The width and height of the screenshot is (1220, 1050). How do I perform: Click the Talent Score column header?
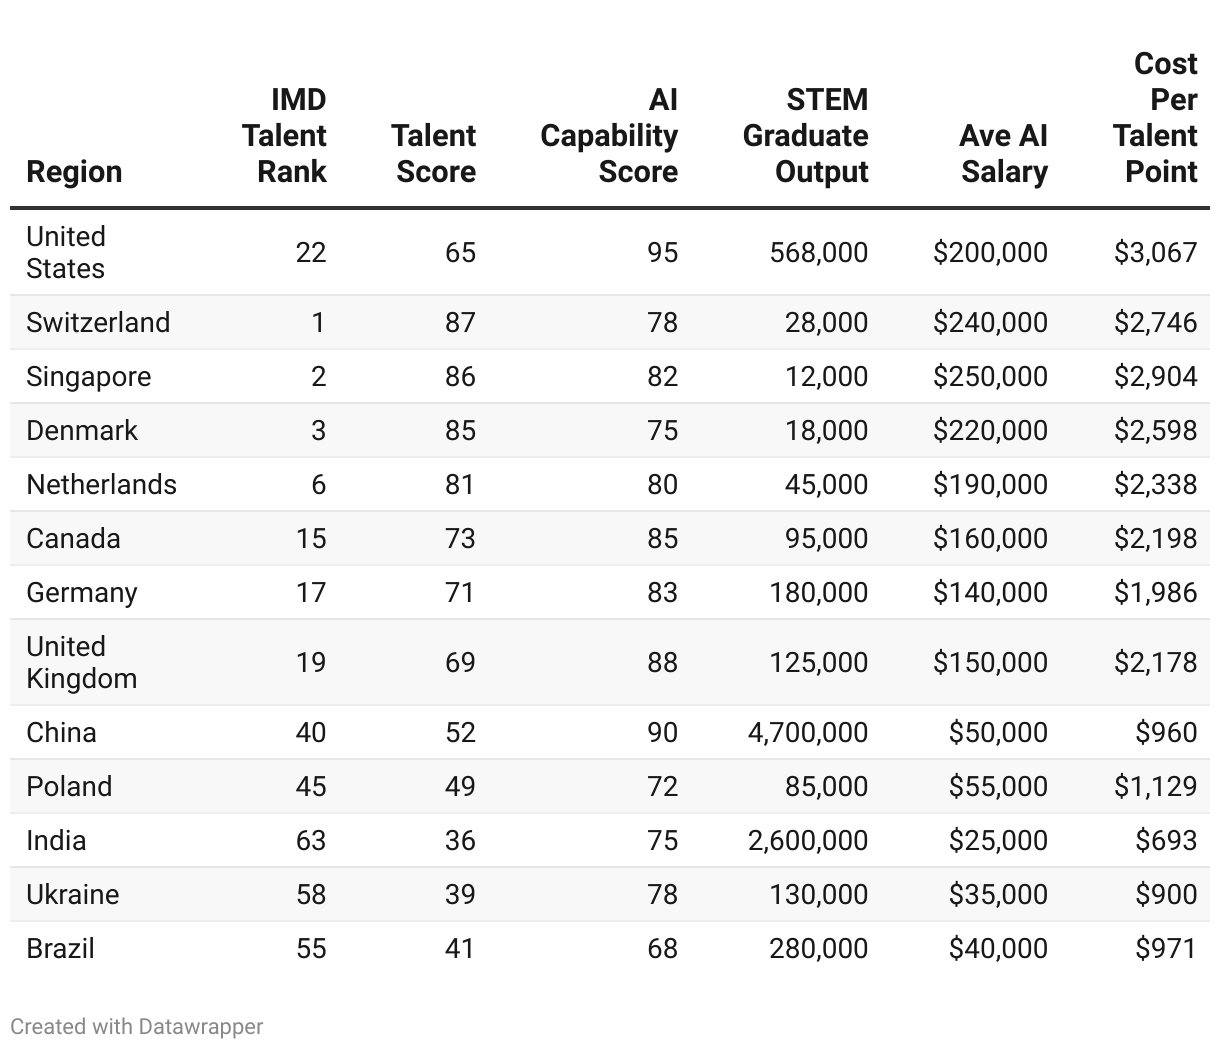tap(434, 154)
